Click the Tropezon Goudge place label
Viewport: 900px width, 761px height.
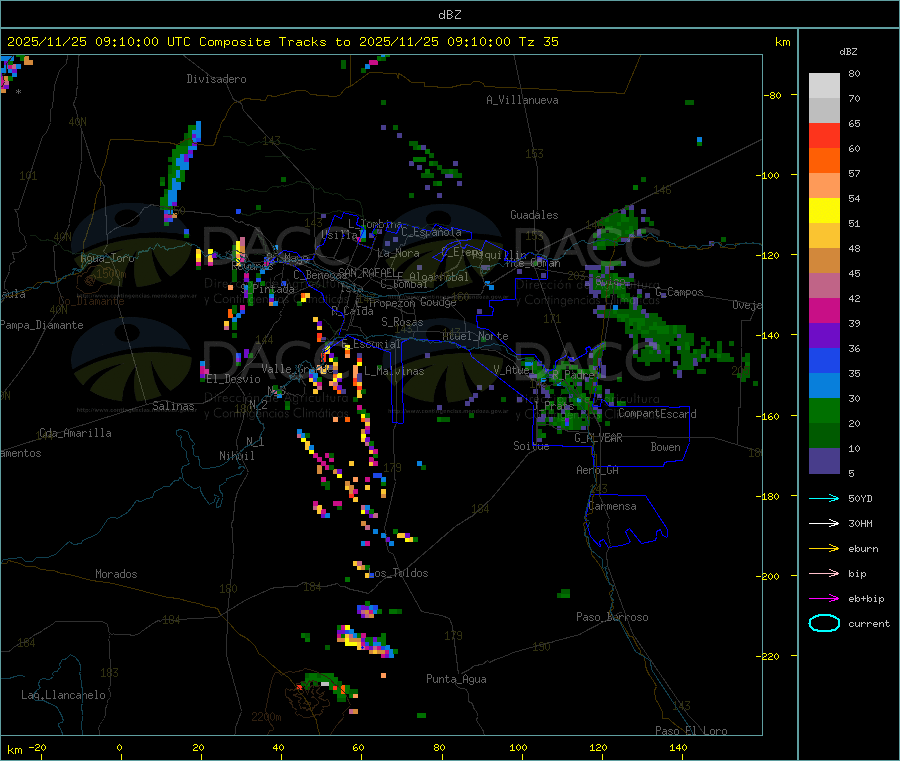click(x=412, y=302)
